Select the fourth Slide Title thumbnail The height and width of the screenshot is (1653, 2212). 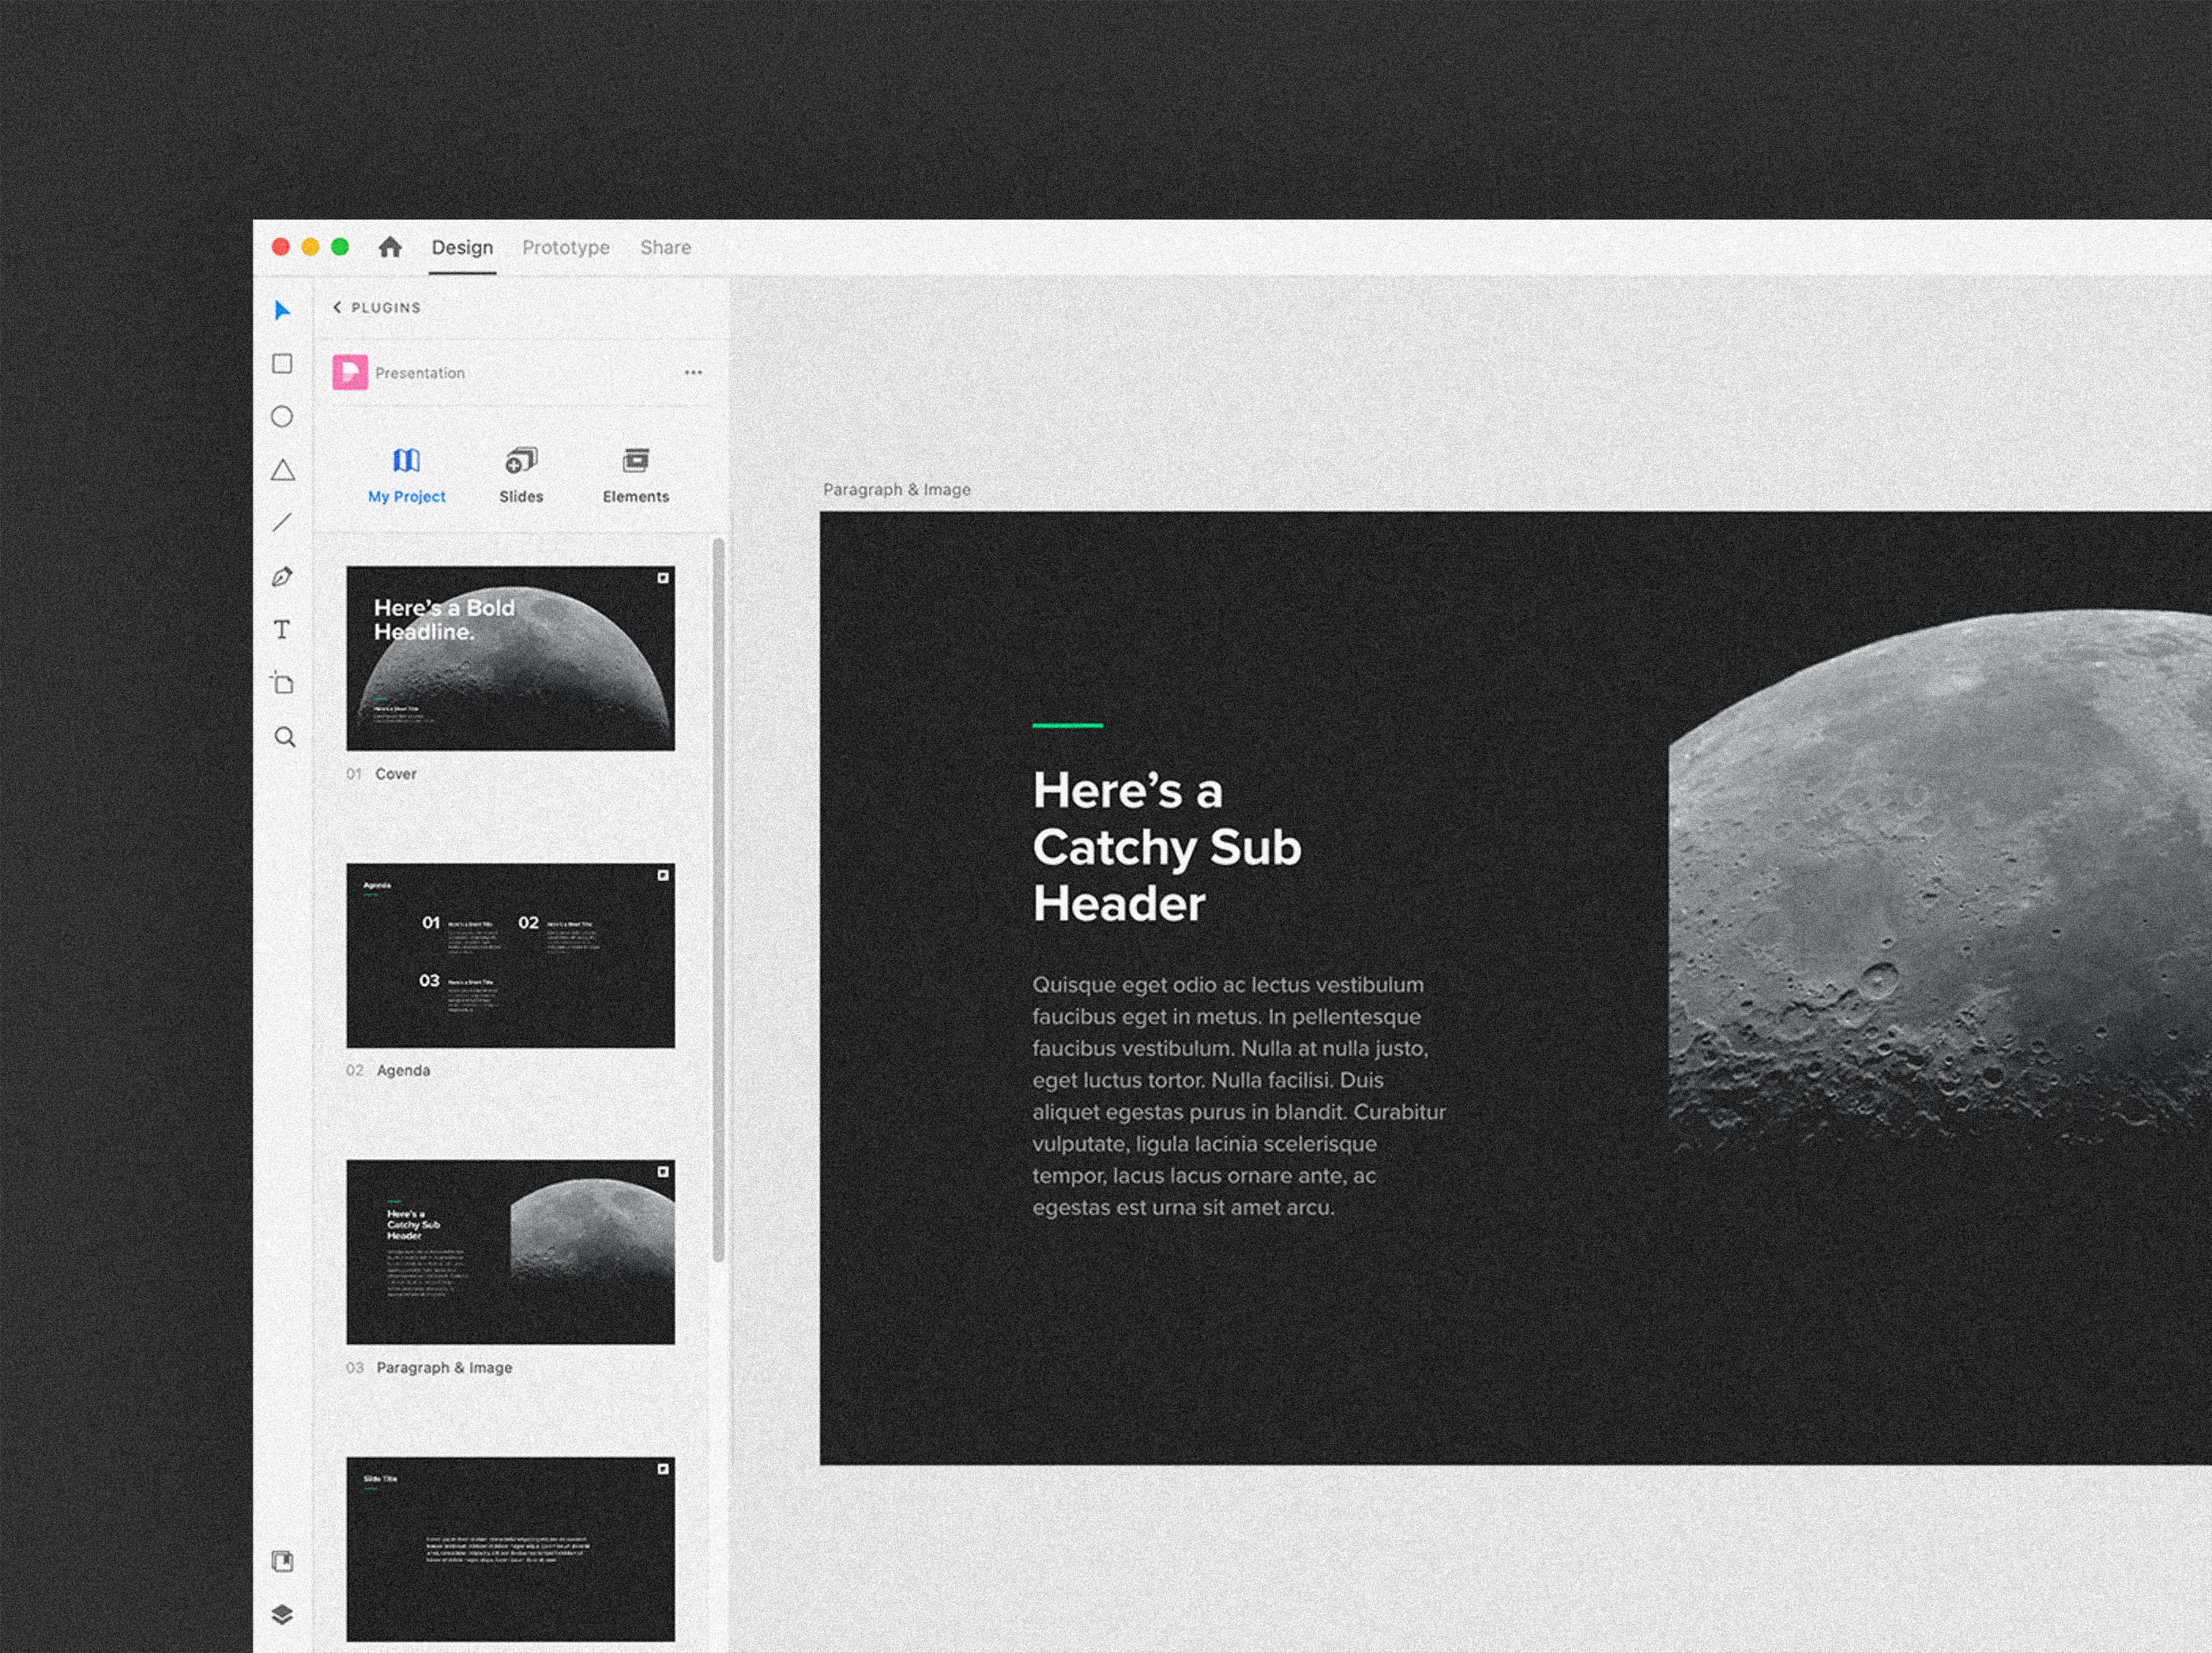(x=511, y=1549)
